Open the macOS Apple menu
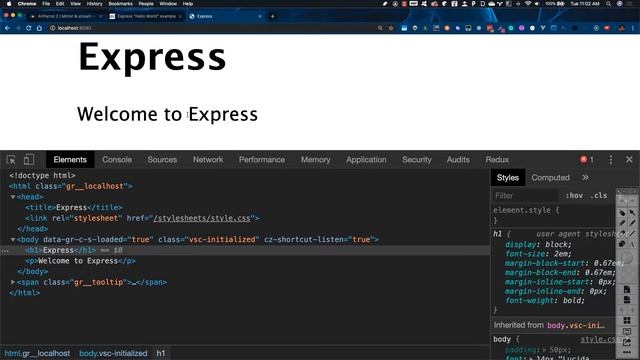 [9, 4]
